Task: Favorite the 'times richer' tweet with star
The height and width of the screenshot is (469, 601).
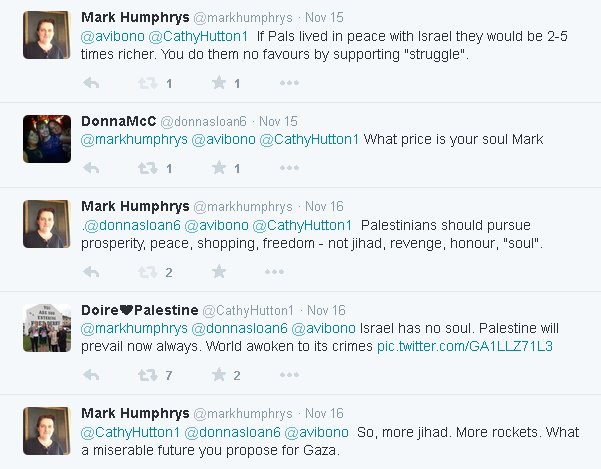Action: [219, 83]
